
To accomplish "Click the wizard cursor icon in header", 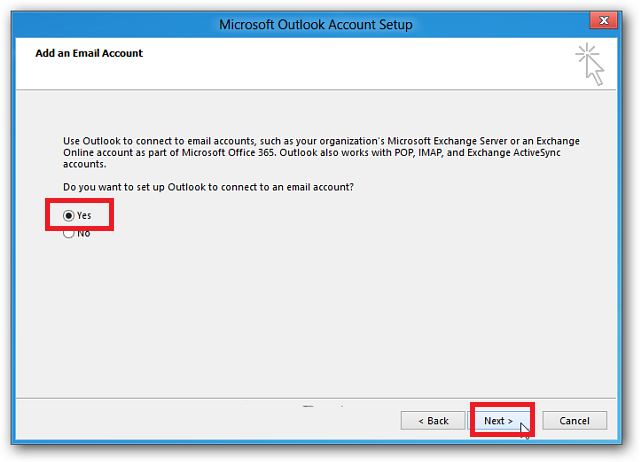I will pyautogui.click(x=590, y=64).
